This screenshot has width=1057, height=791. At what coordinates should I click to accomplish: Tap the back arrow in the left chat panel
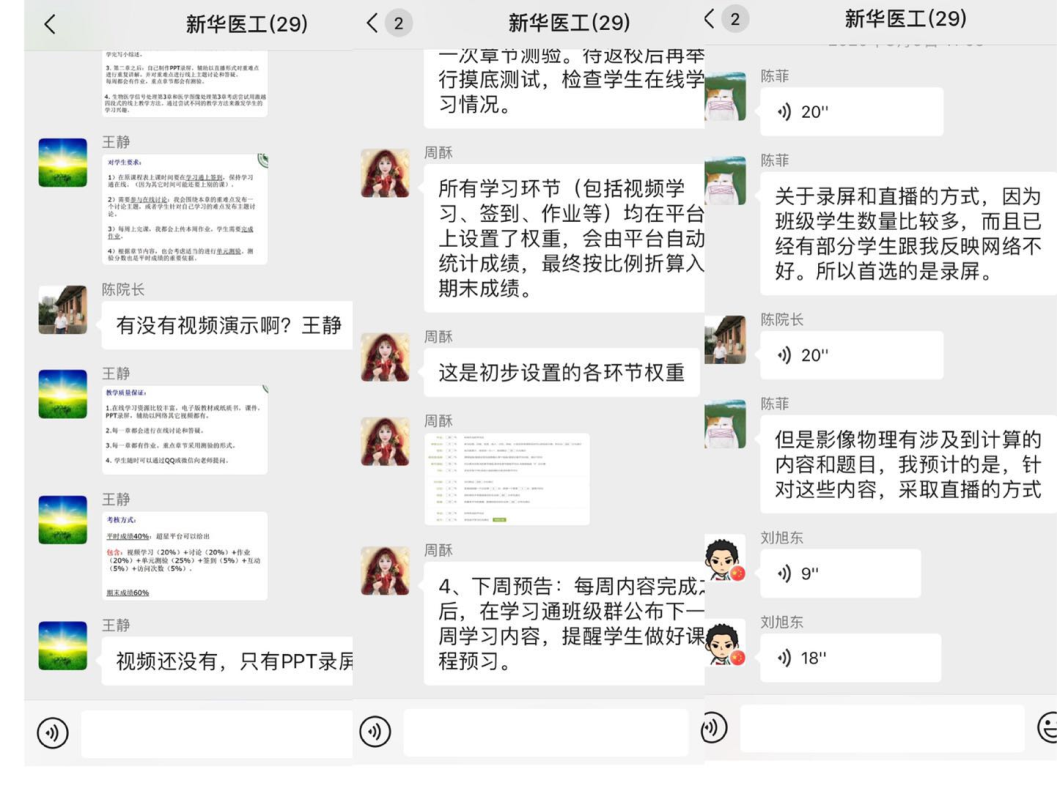(x=50, y=24)
